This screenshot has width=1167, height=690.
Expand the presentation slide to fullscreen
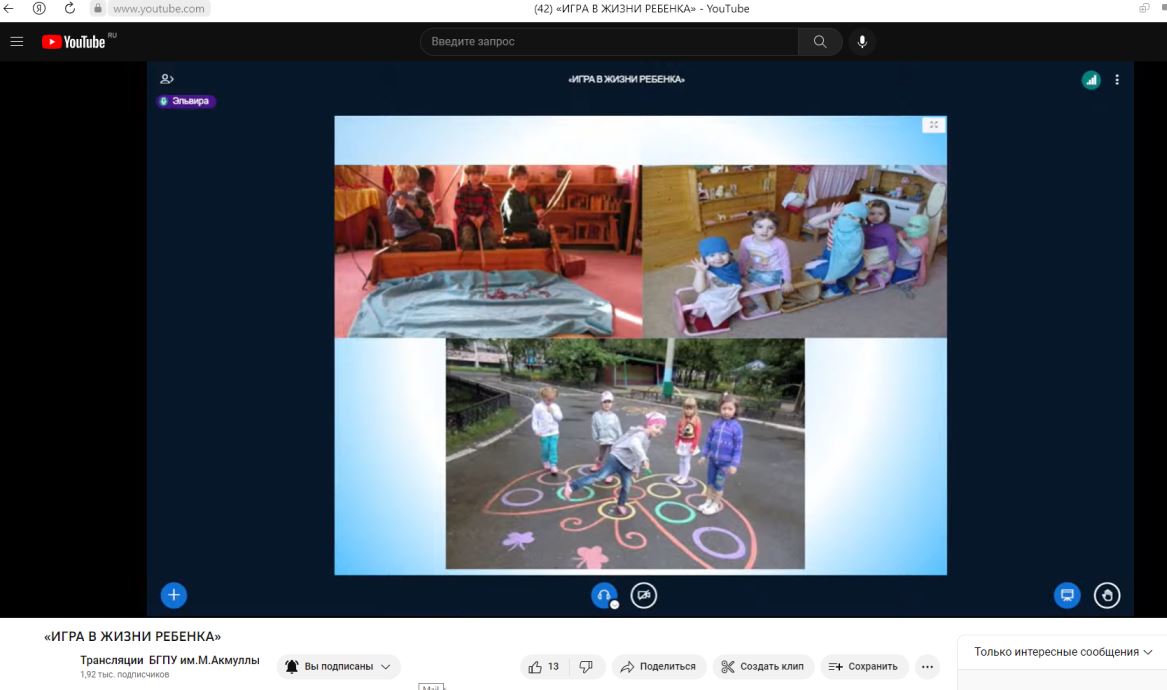tap(934, 125)
